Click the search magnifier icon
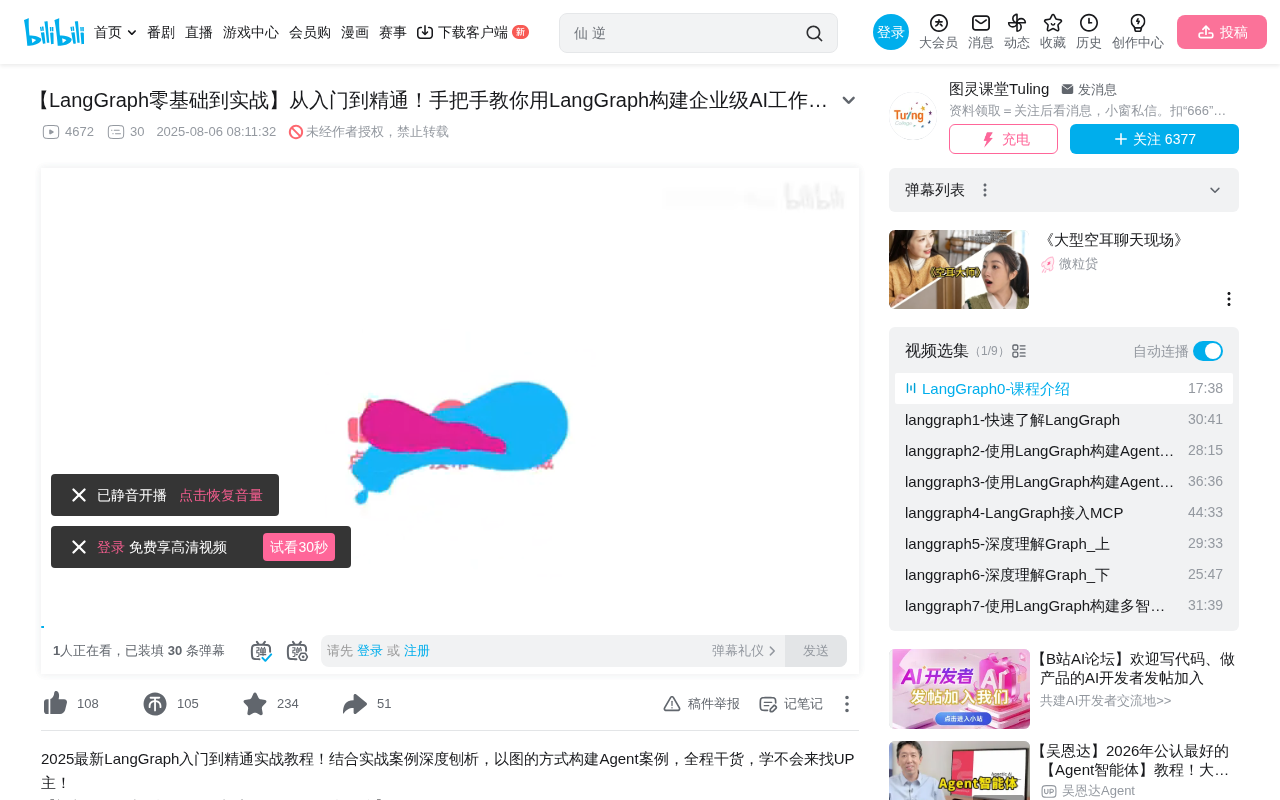 [x=814, y=33]
